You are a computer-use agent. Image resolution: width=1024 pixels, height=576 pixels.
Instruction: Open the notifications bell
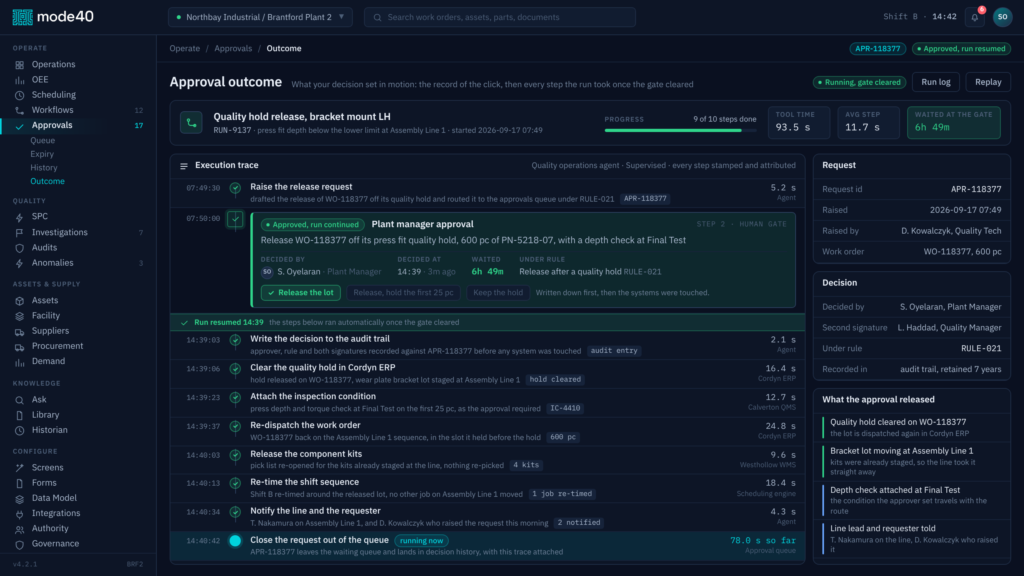coord(974,17)
